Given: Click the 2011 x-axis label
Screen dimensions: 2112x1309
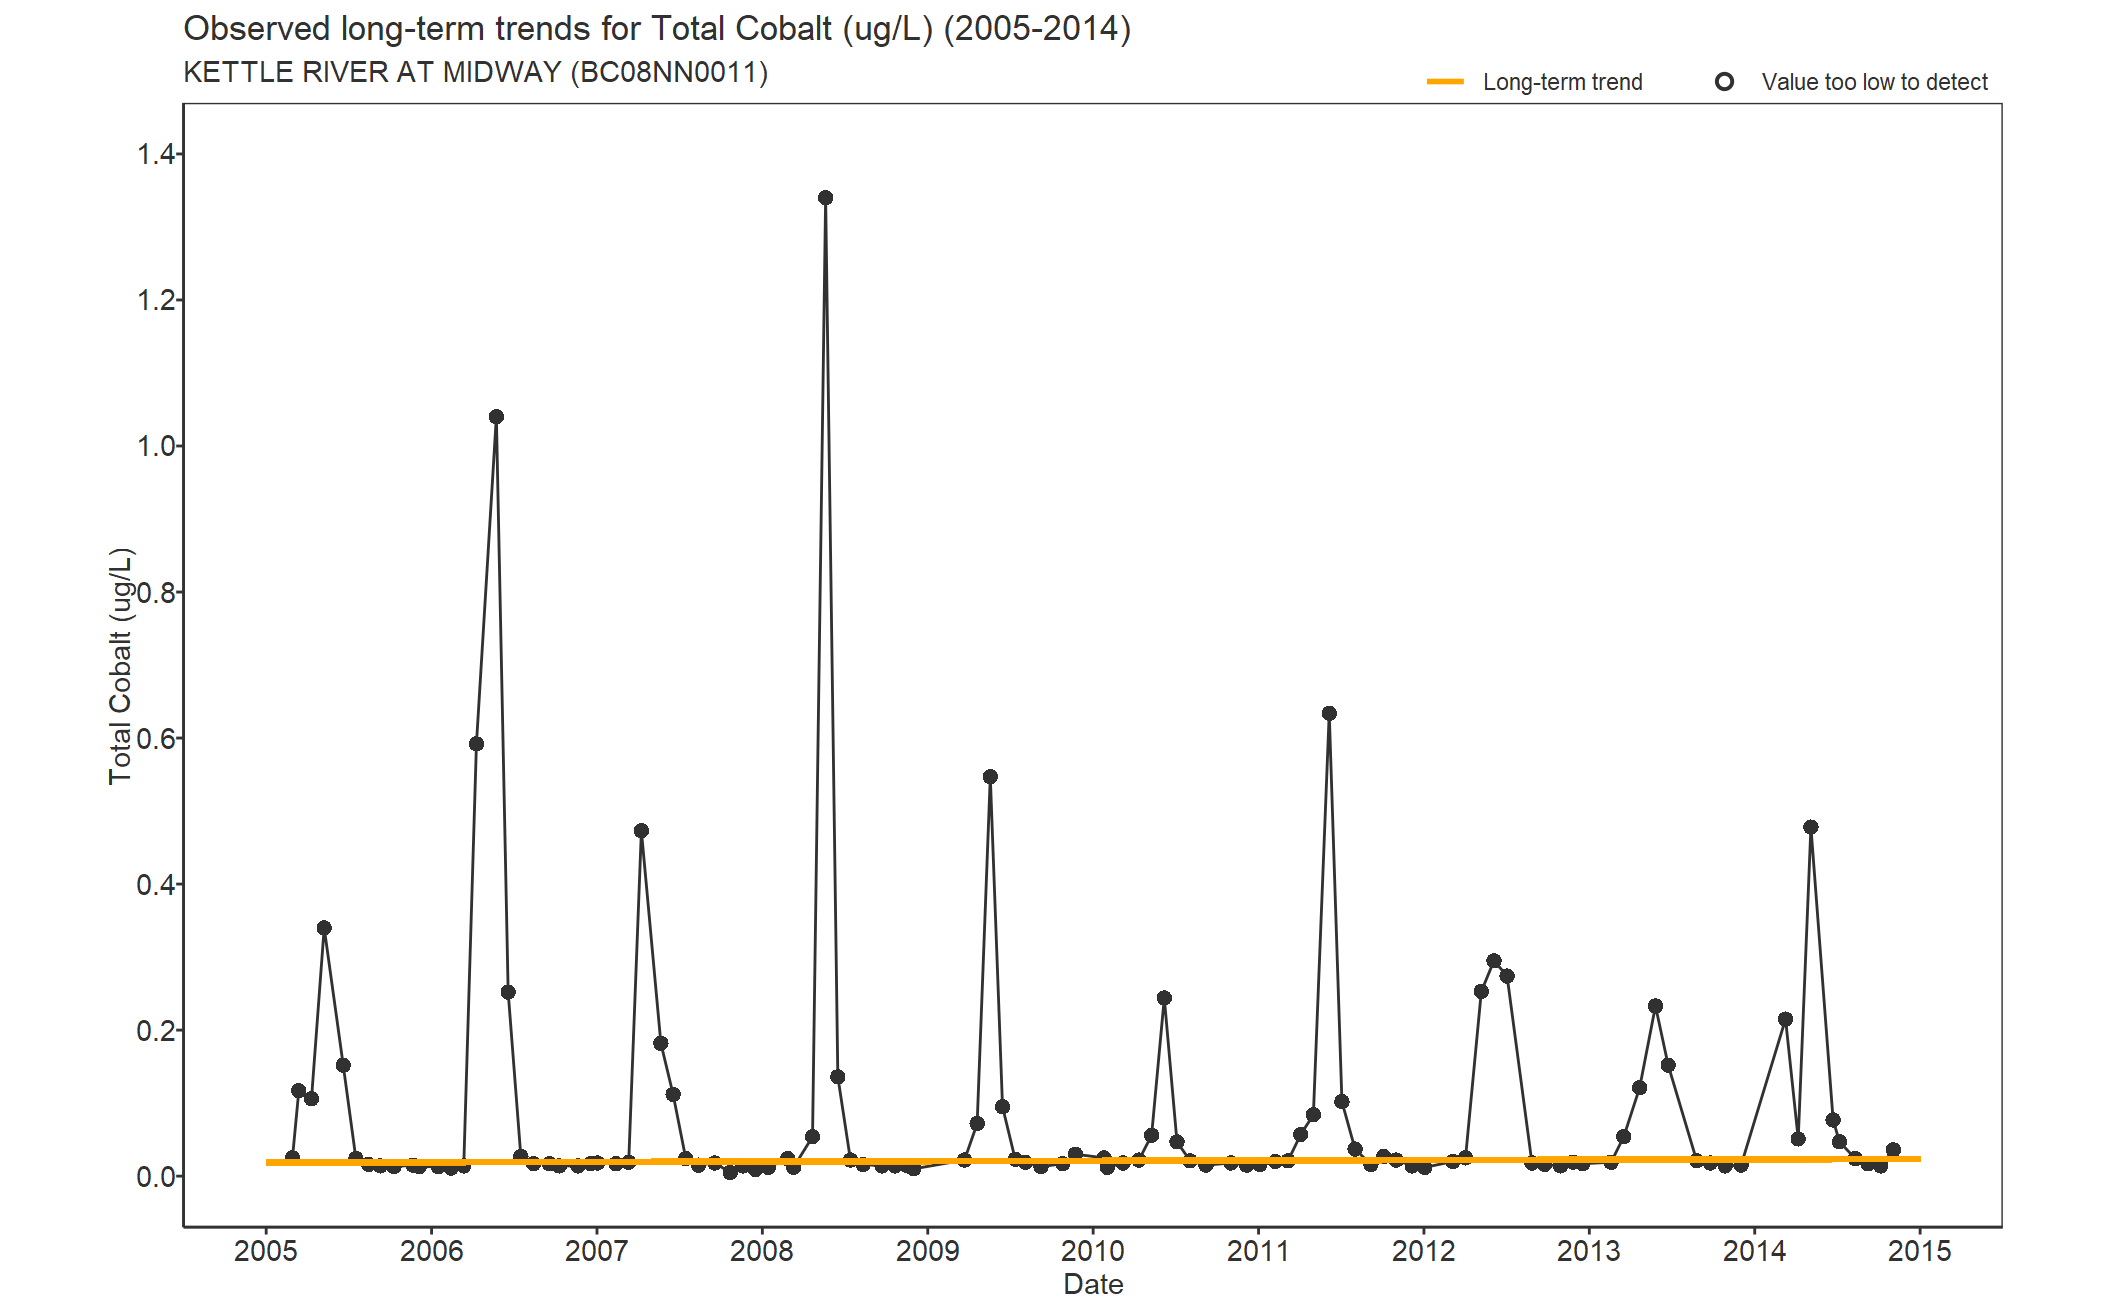Looking at the screenshot, I should 1258,1250.
